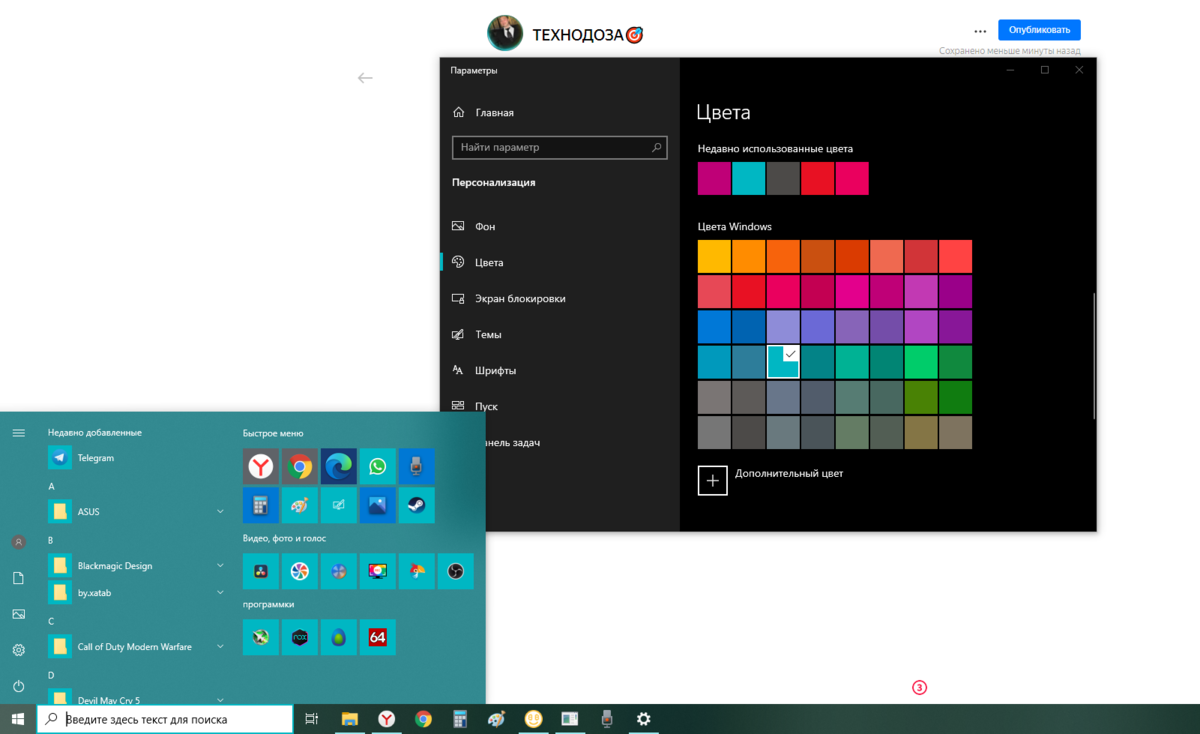This screenshot has height=734, width=1200.
Task: Open the Google Chrome tile in Start menu
Action: click(299, 466)
